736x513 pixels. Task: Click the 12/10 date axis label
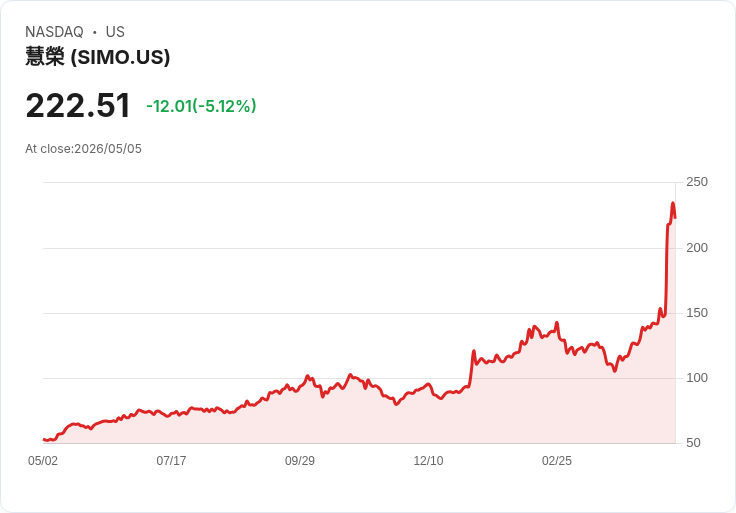point(428,460)
